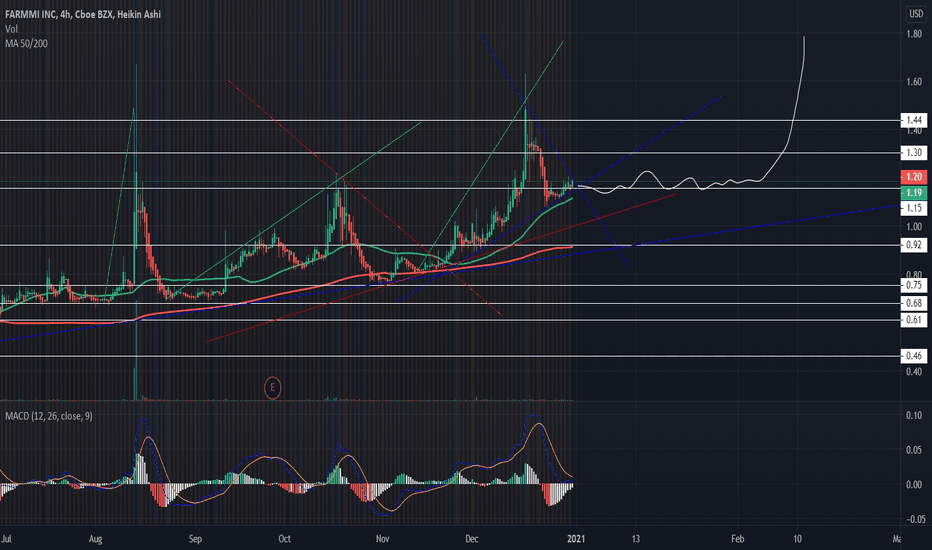This screenshot has width=932, height=550.
Task: Click the Nov label on the time axis
Action: [382, 539]
